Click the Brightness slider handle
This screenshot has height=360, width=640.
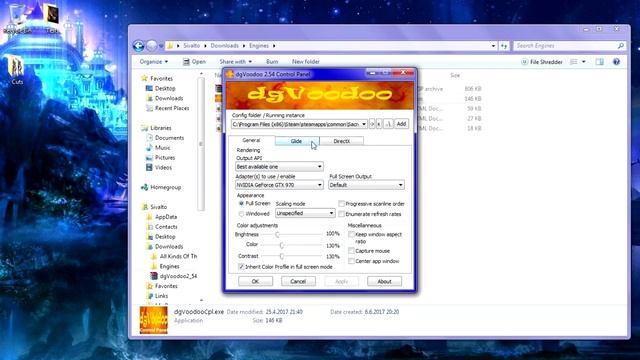277,234
